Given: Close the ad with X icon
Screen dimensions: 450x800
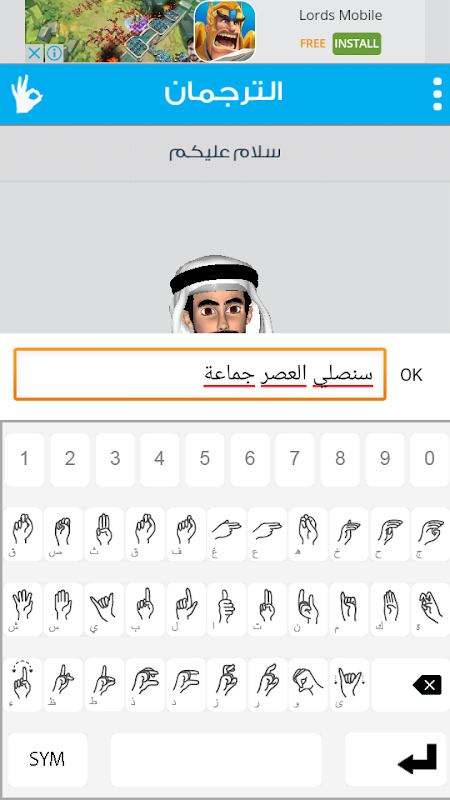Looking at the screenshot, I should tap(34, 53).
